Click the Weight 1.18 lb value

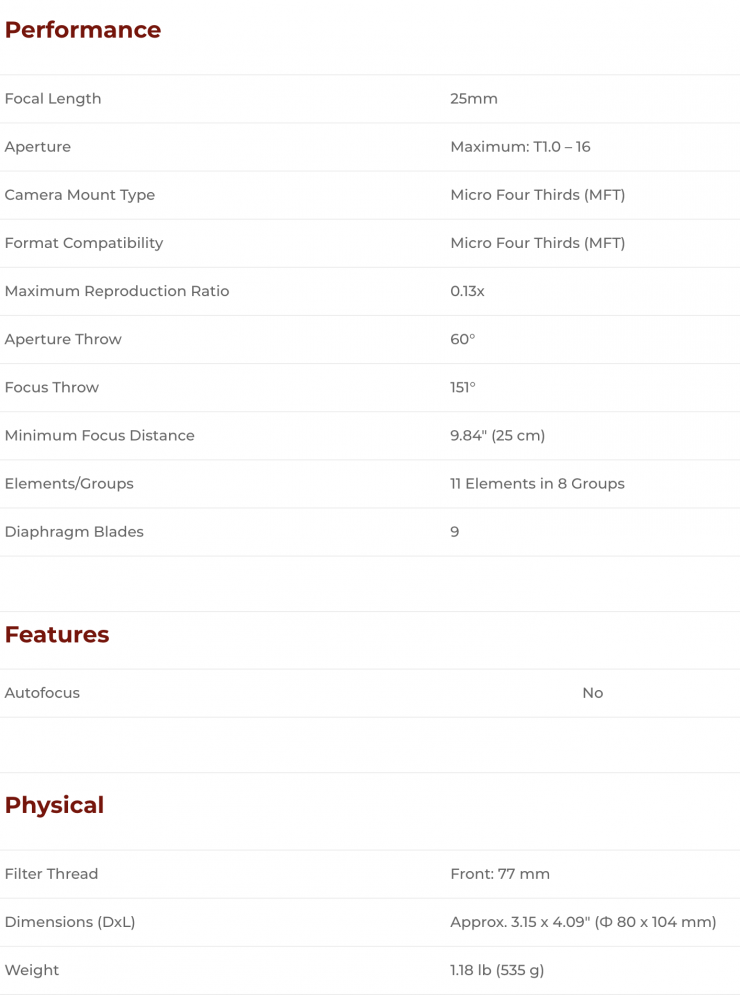click(497, 970)
